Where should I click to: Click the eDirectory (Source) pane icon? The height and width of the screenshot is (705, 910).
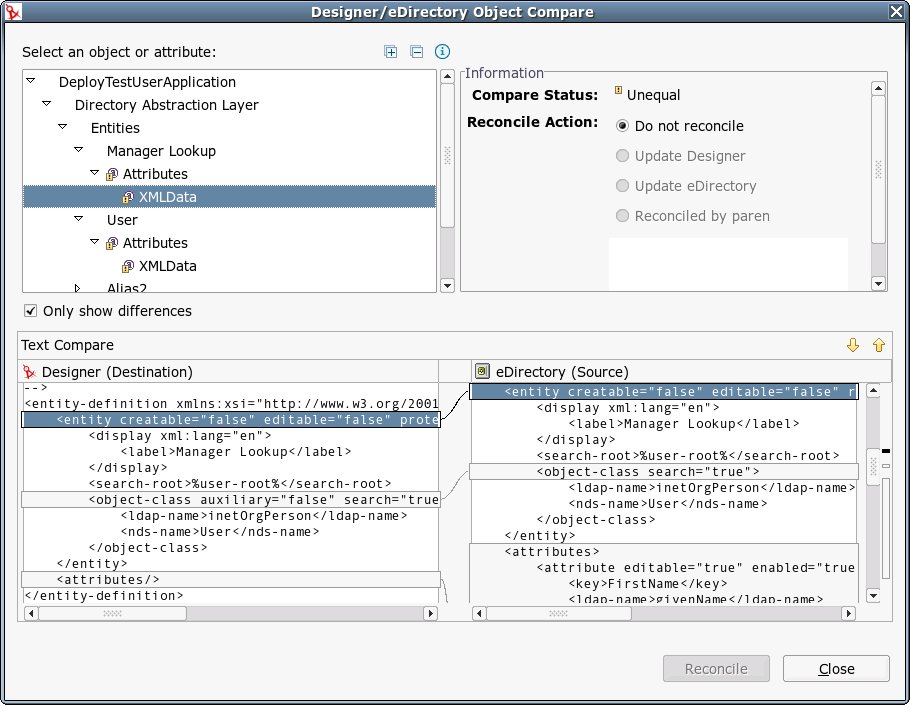pos(482,371)
